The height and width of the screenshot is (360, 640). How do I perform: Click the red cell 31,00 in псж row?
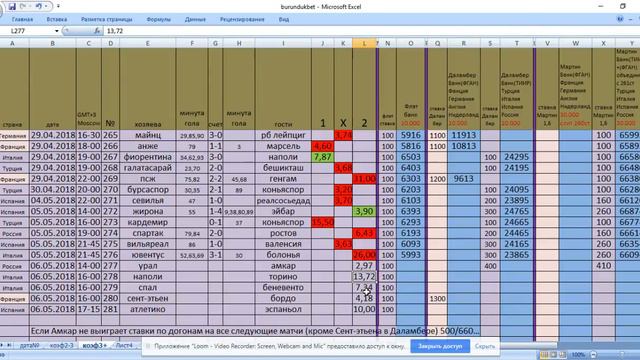pyautogui.click(x=364, y=179)
